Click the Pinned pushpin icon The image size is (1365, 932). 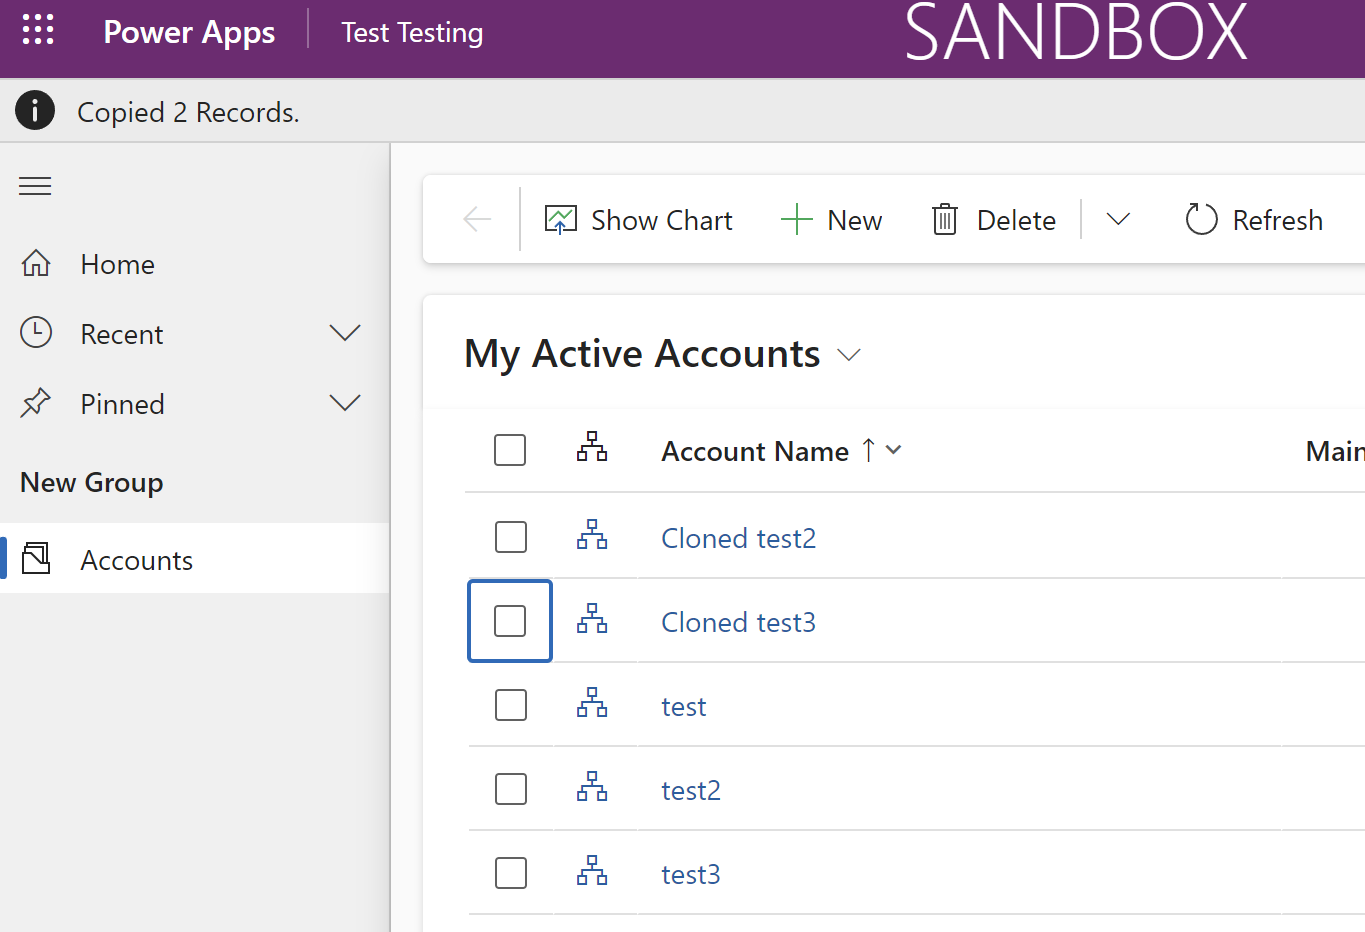36,403
